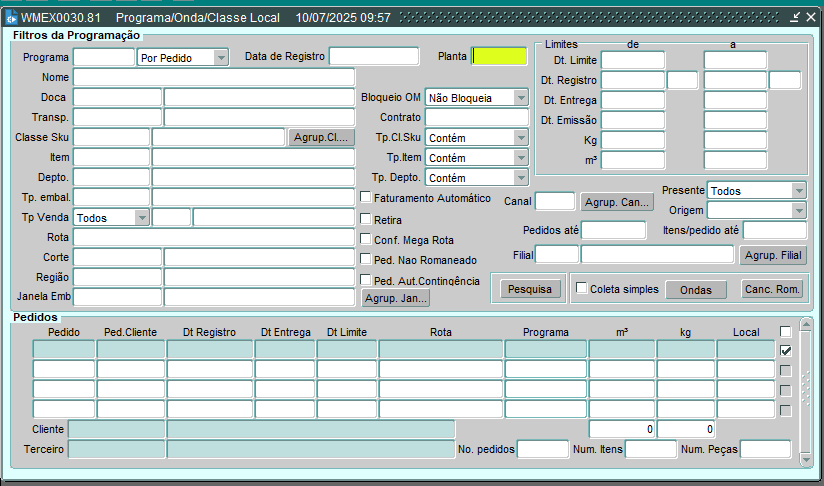824x486 pixels.
Task: Click the Contrato input field
Action: point(477,117)
